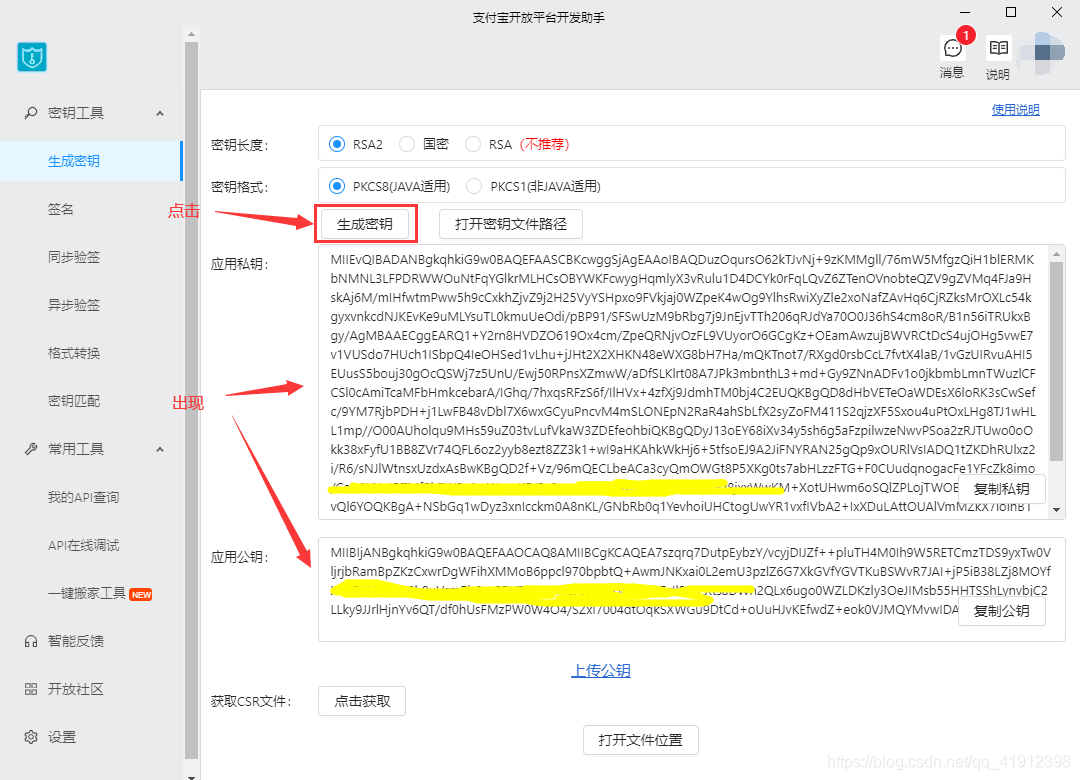Click the grid icon for 开放社区
1080x780 pixels.
[x=31, y=689]
